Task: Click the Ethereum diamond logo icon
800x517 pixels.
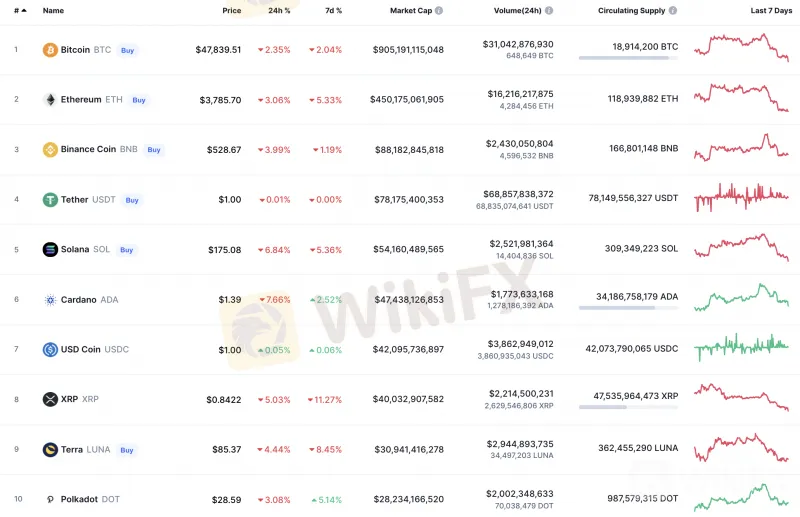Action: tap(50, 100)
